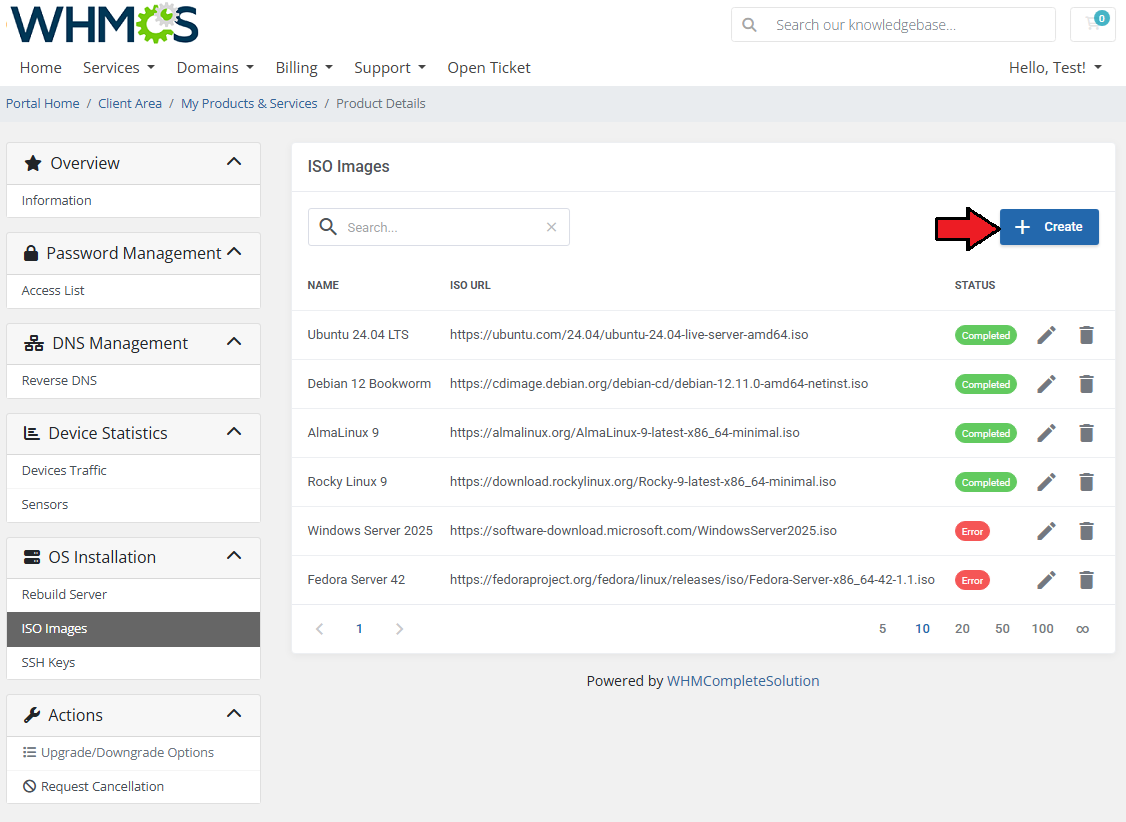Open the Support dropdown menu
Viewport: 1126px width, 822px height.
click(390, 67)
